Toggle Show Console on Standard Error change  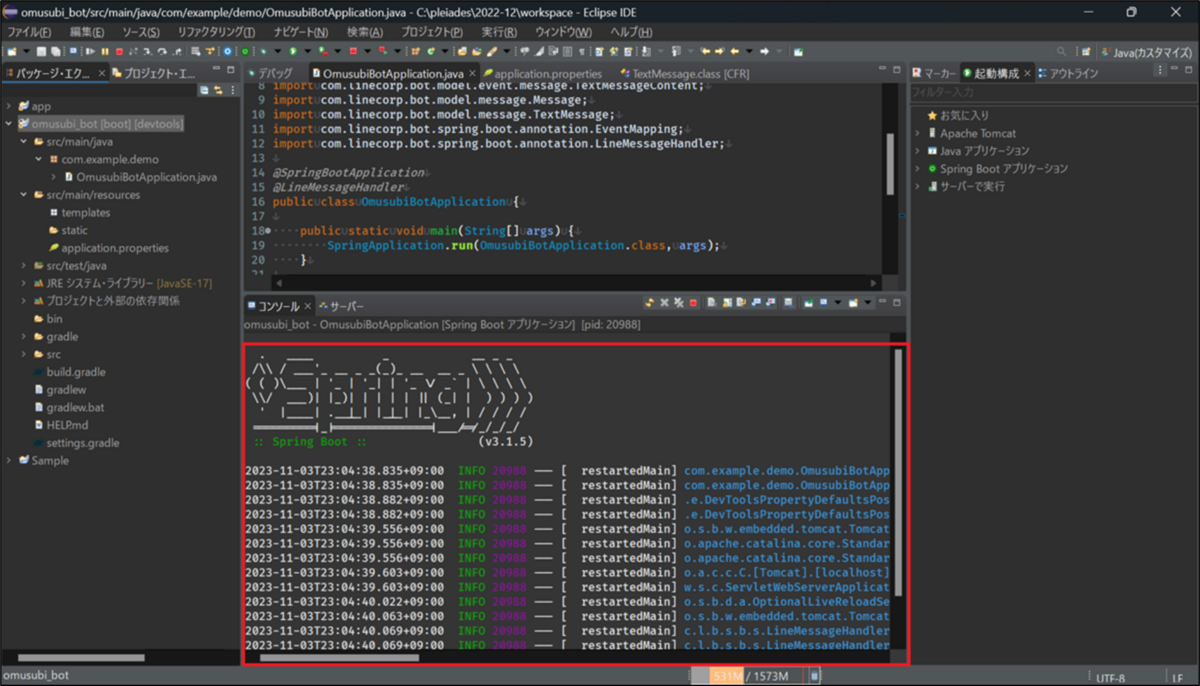(x=770, y=302)
